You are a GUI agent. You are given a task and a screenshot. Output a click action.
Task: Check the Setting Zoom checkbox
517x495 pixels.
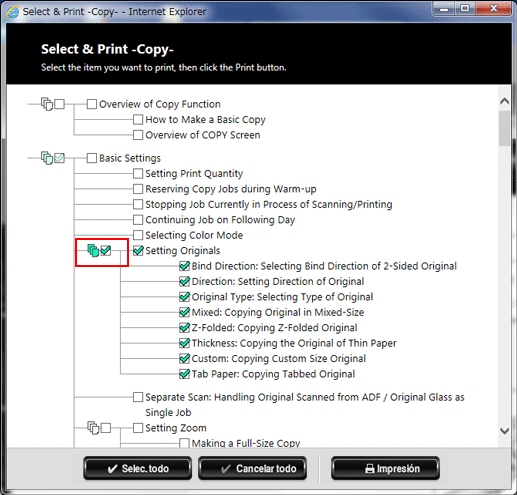pos(138,428)
